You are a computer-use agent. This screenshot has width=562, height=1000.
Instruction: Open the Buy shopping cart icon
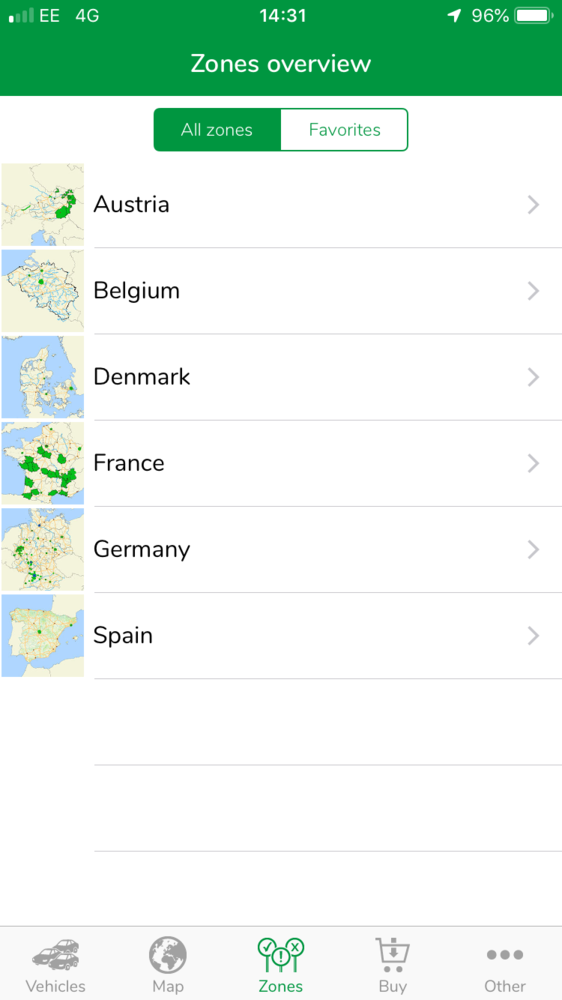tap(393, 955)
